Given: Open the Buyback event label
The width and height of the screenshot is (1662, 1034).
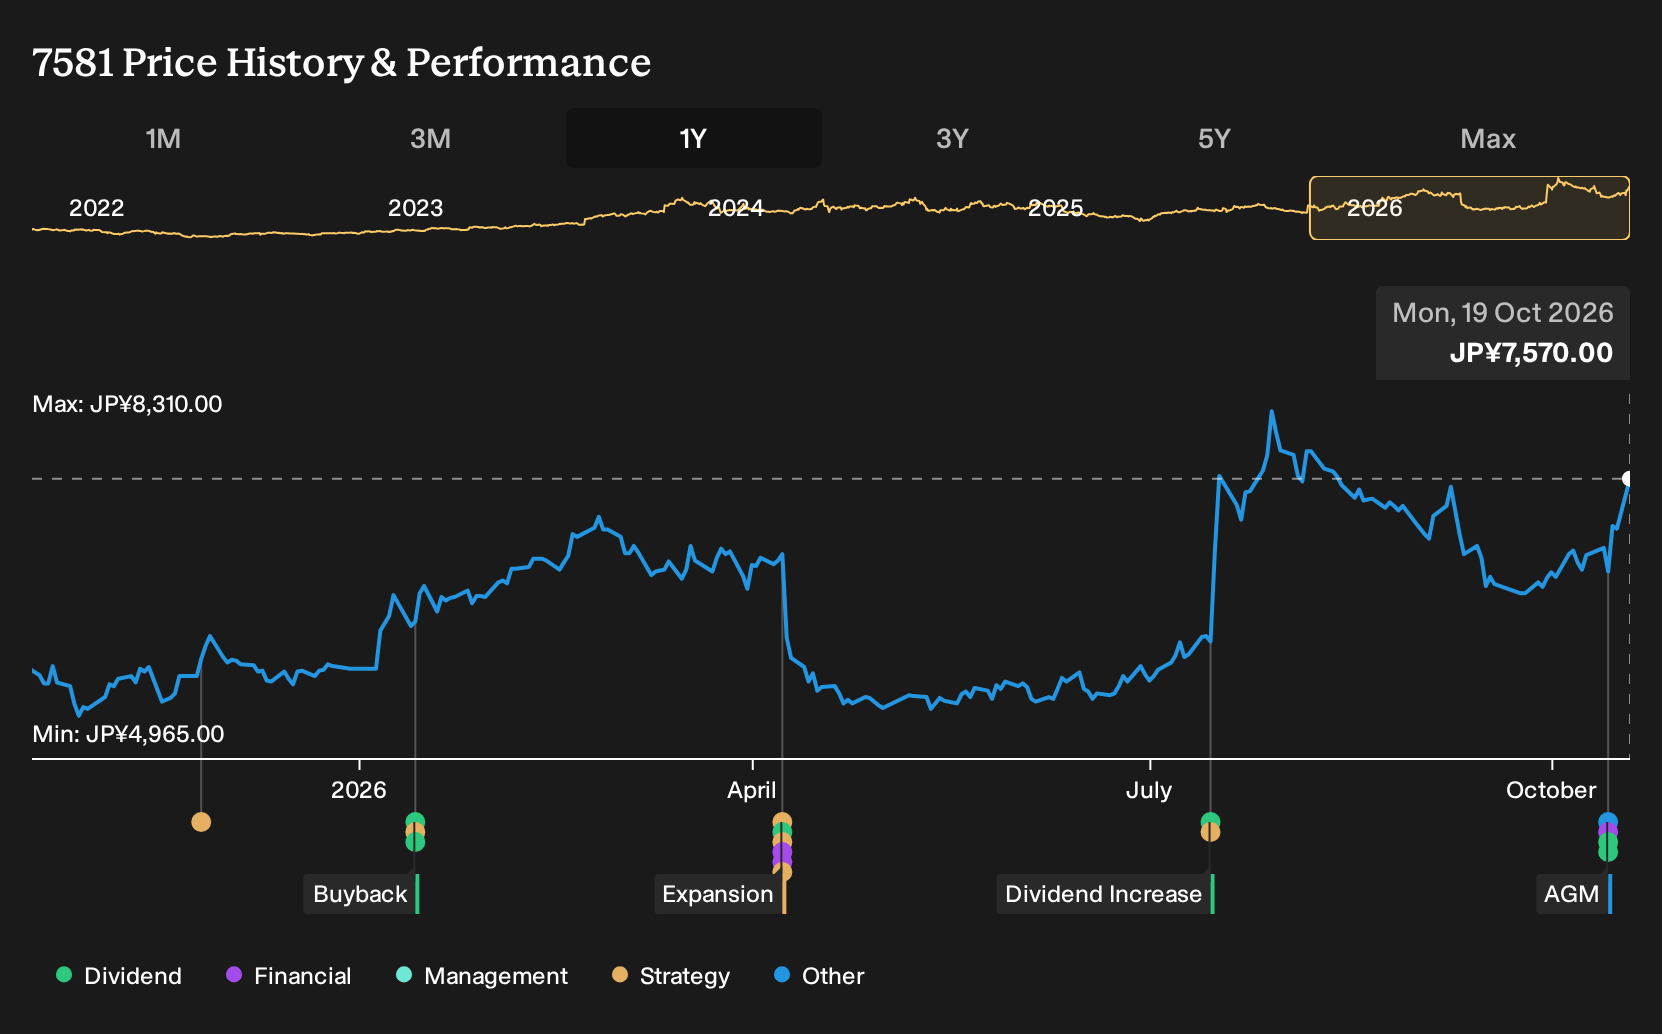Looking at the screenshot, I should click(x=361, y=894).
